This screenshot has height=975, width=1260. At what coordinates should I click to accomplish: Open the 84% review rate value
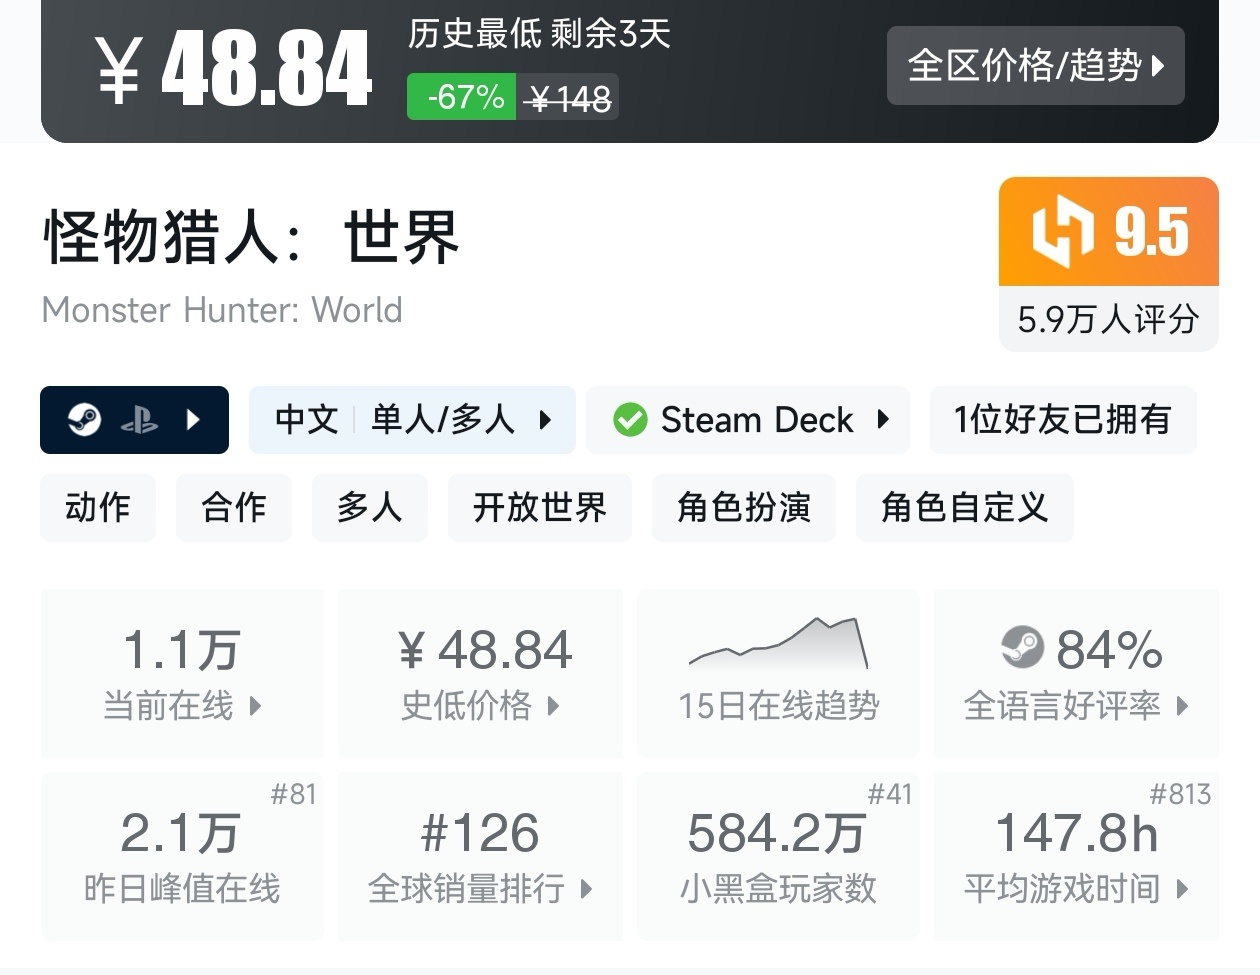click(x=1109, y=650)
